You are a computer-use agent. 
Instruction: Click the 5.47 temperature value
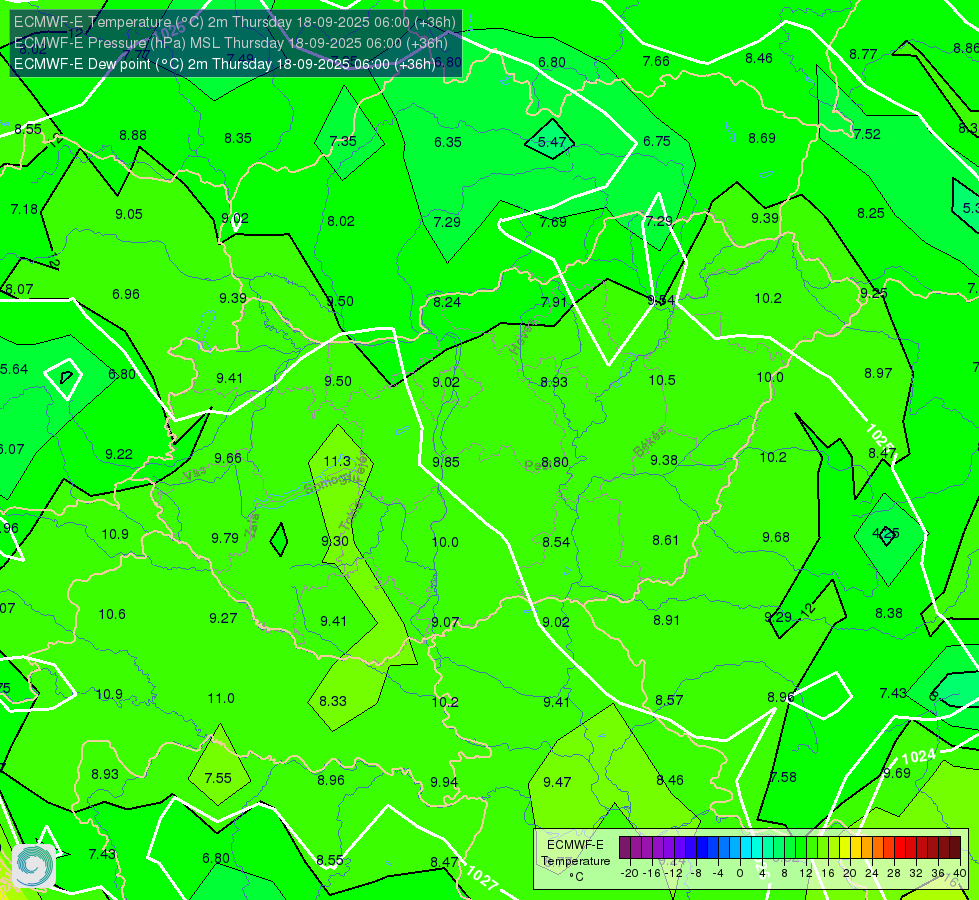(552, 142)
